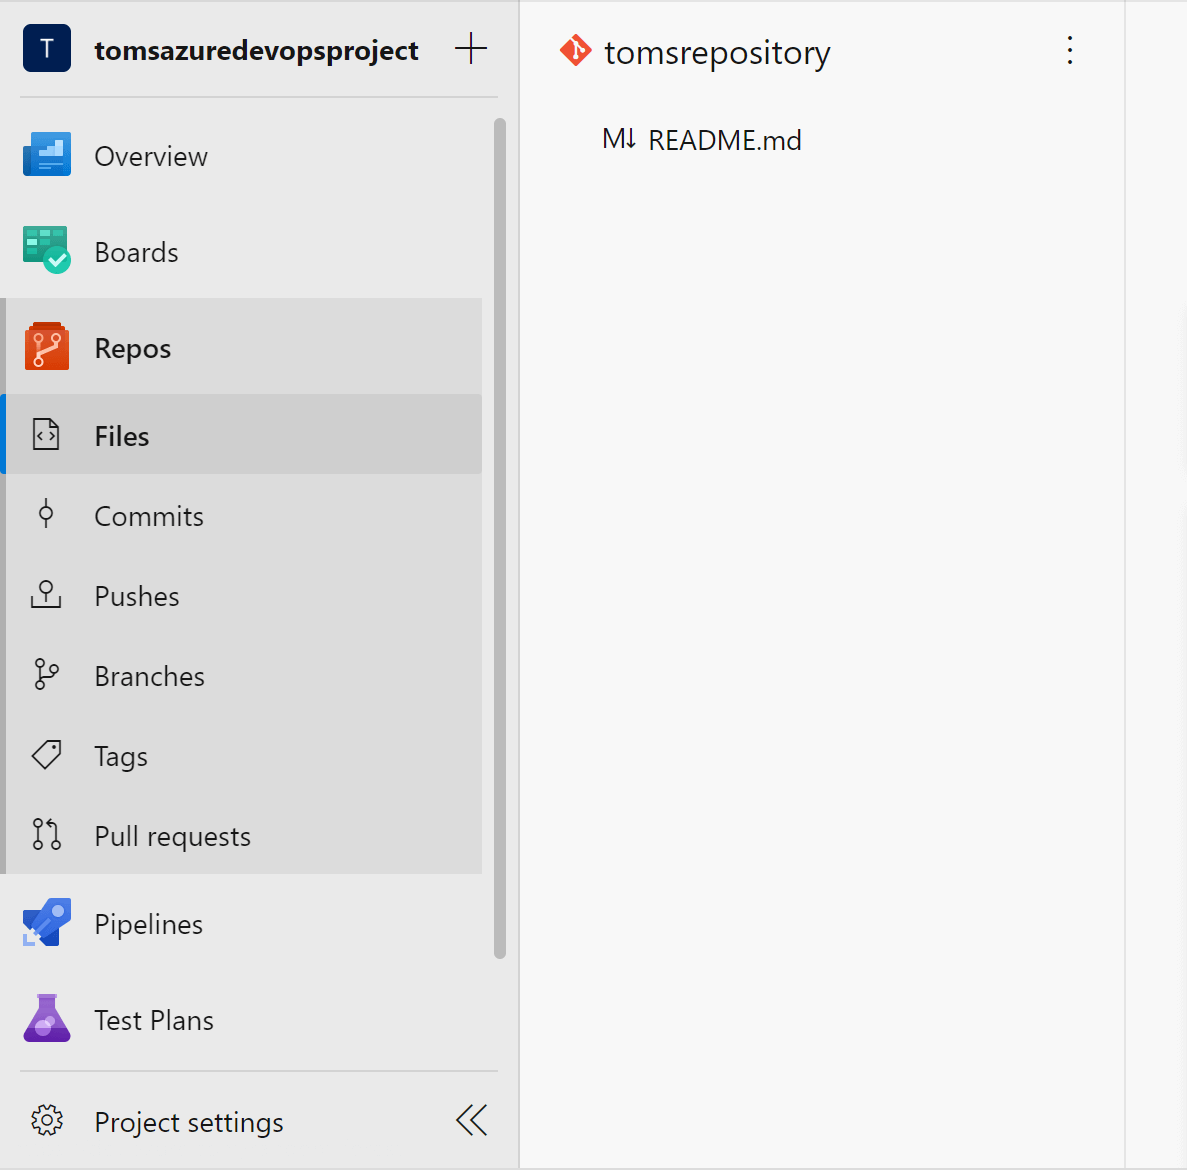
Task: Click the Tags label icon
Action: pyautogui.click(x=46, y=755)
